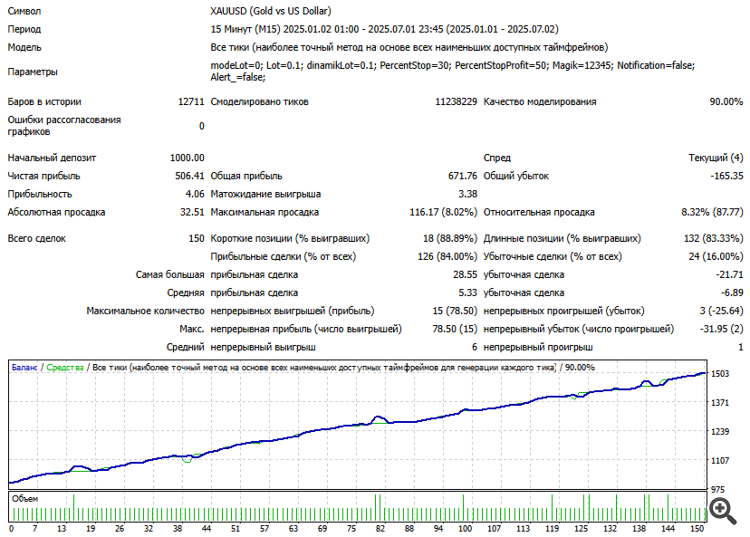Click the model value 'Все тики' row
The image size is (750, 537).
pos(409,47)
